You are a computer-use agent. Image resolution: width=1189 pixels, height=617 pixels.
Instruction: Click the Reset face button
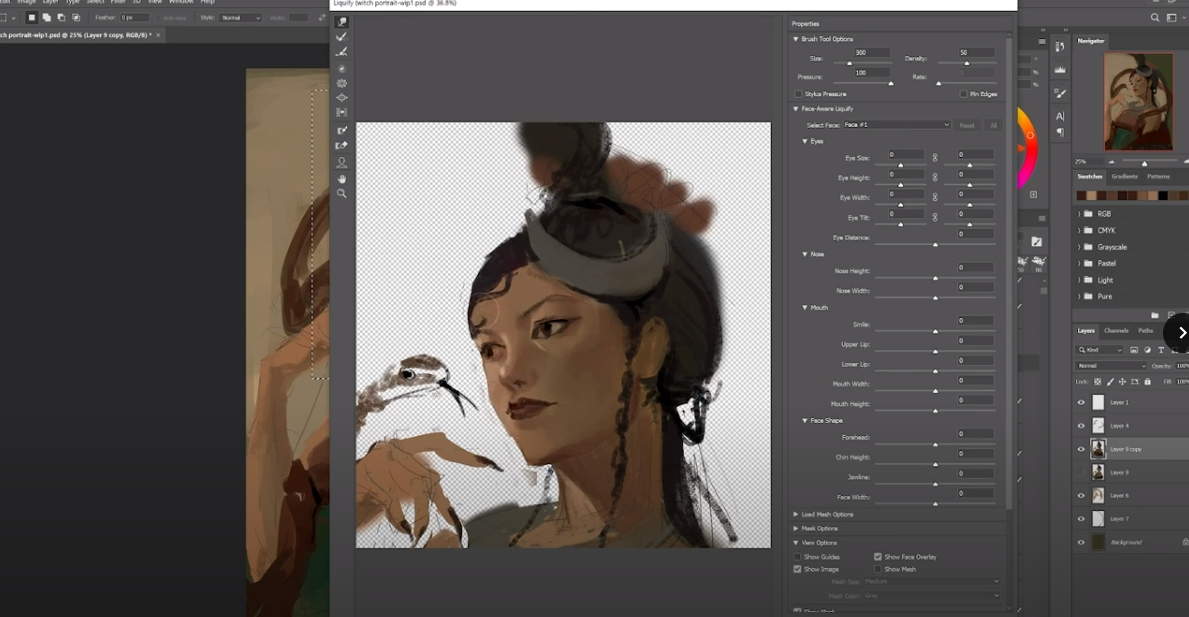[967, 125]
